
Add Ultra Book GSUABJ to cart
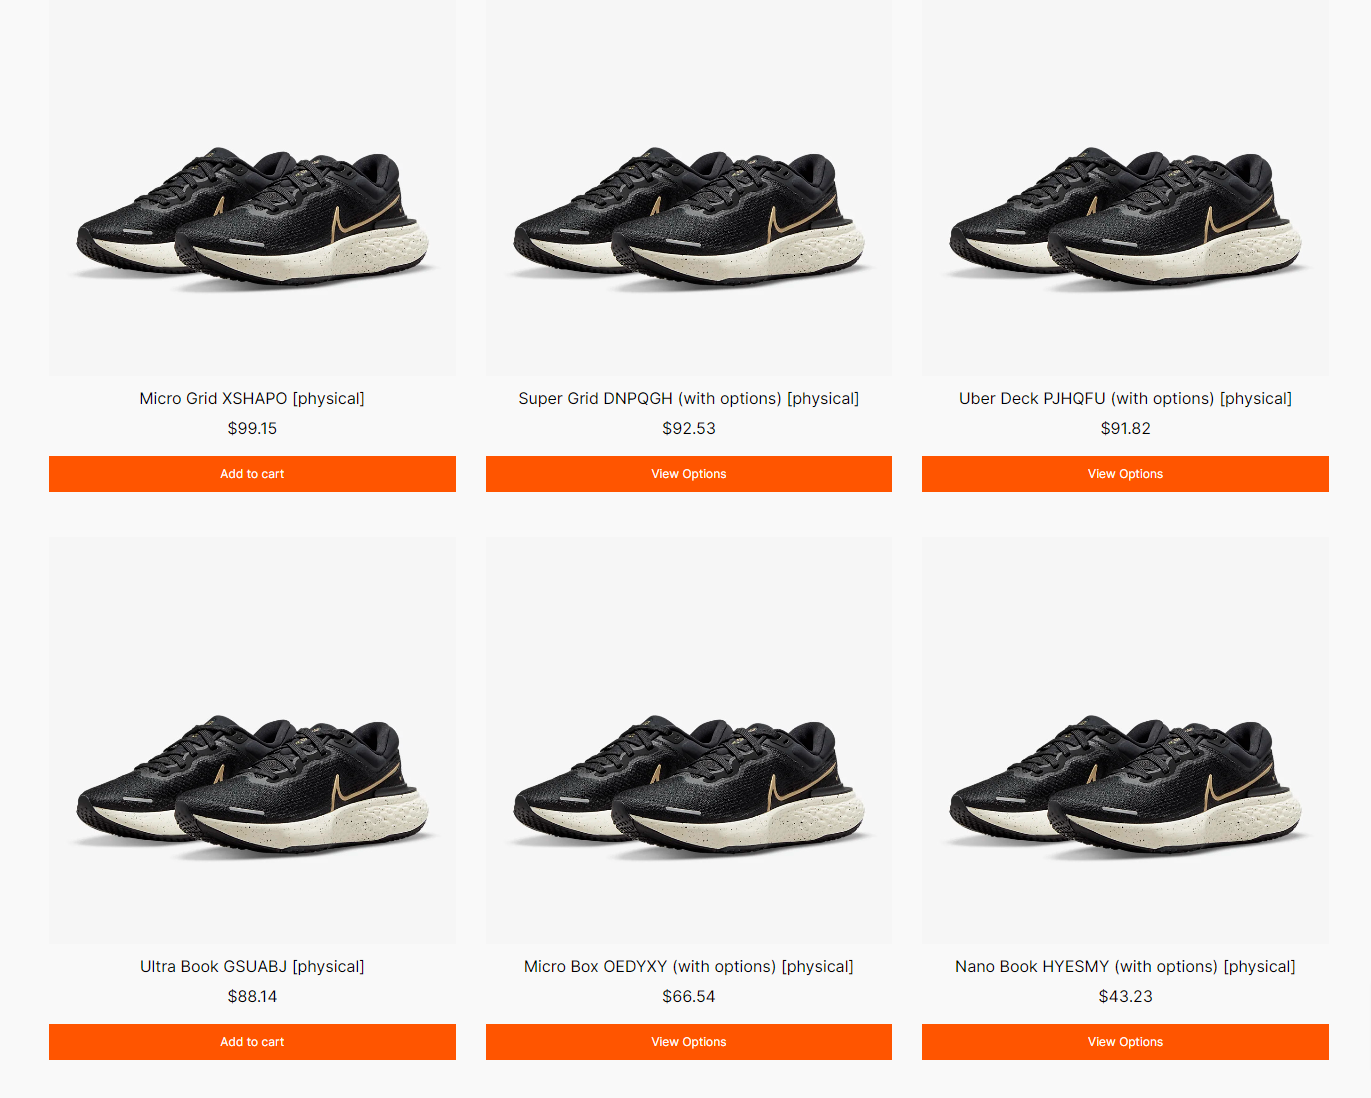point(252,1042)
